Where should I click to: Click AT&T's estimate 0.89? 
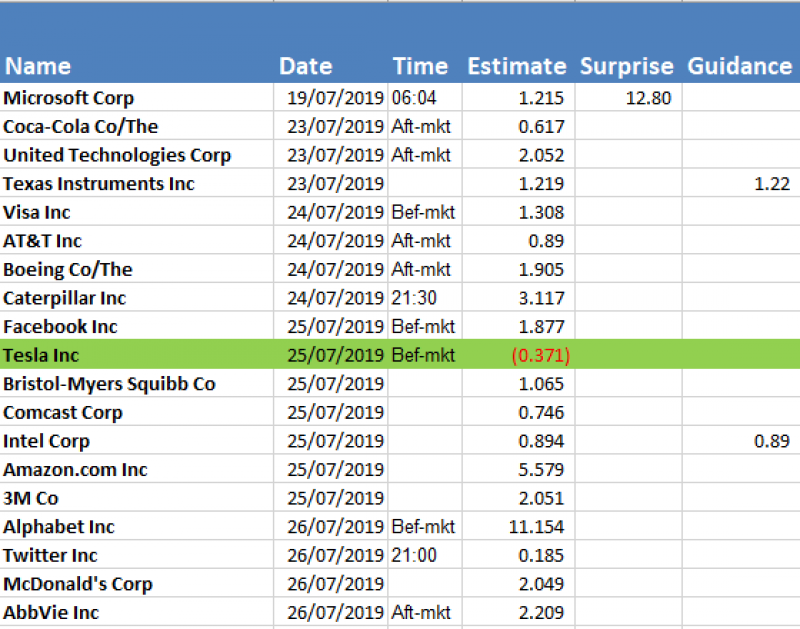(546, 240)
